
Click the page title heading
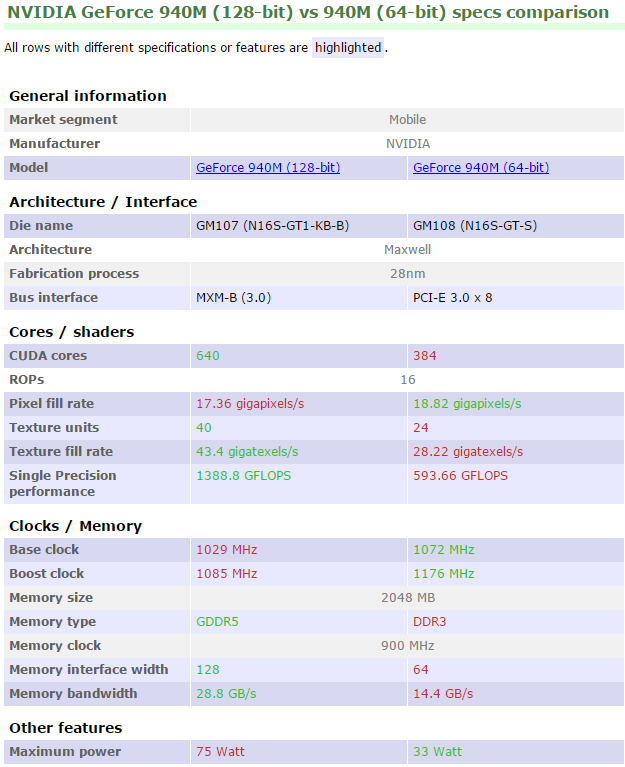[308, 12]
